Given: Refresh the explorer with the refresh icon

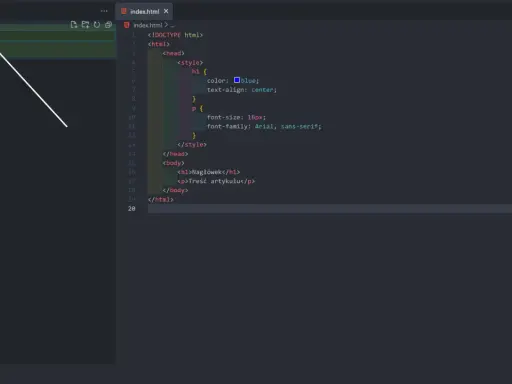Looking at the screenshot, I should [x=97, y=25].
